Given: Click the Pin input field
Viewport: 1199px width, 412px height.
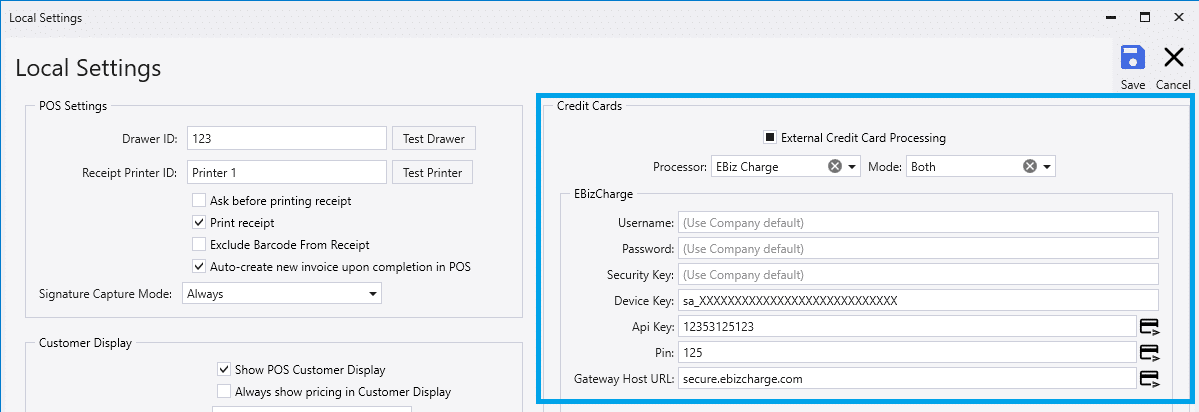Looking at the screenshot, I should pos(907,352).
